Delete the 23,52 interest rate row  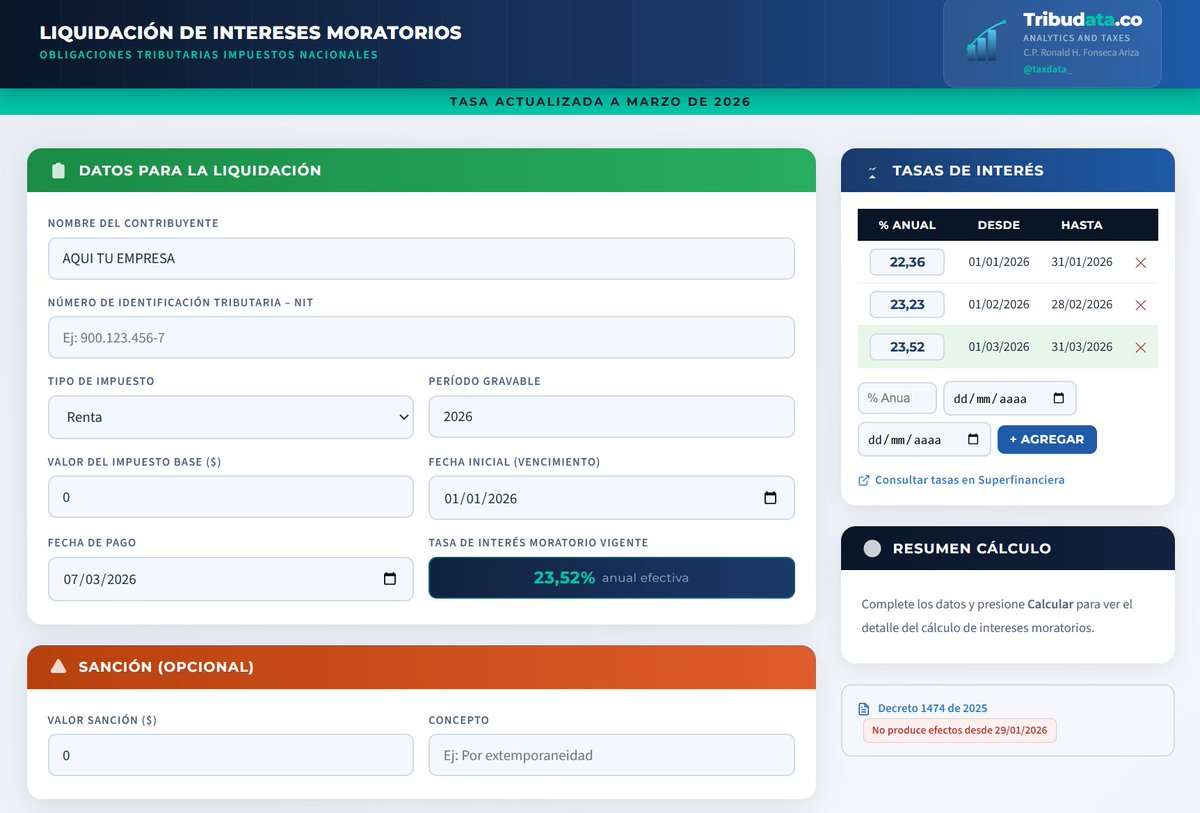click(1141, 348)
